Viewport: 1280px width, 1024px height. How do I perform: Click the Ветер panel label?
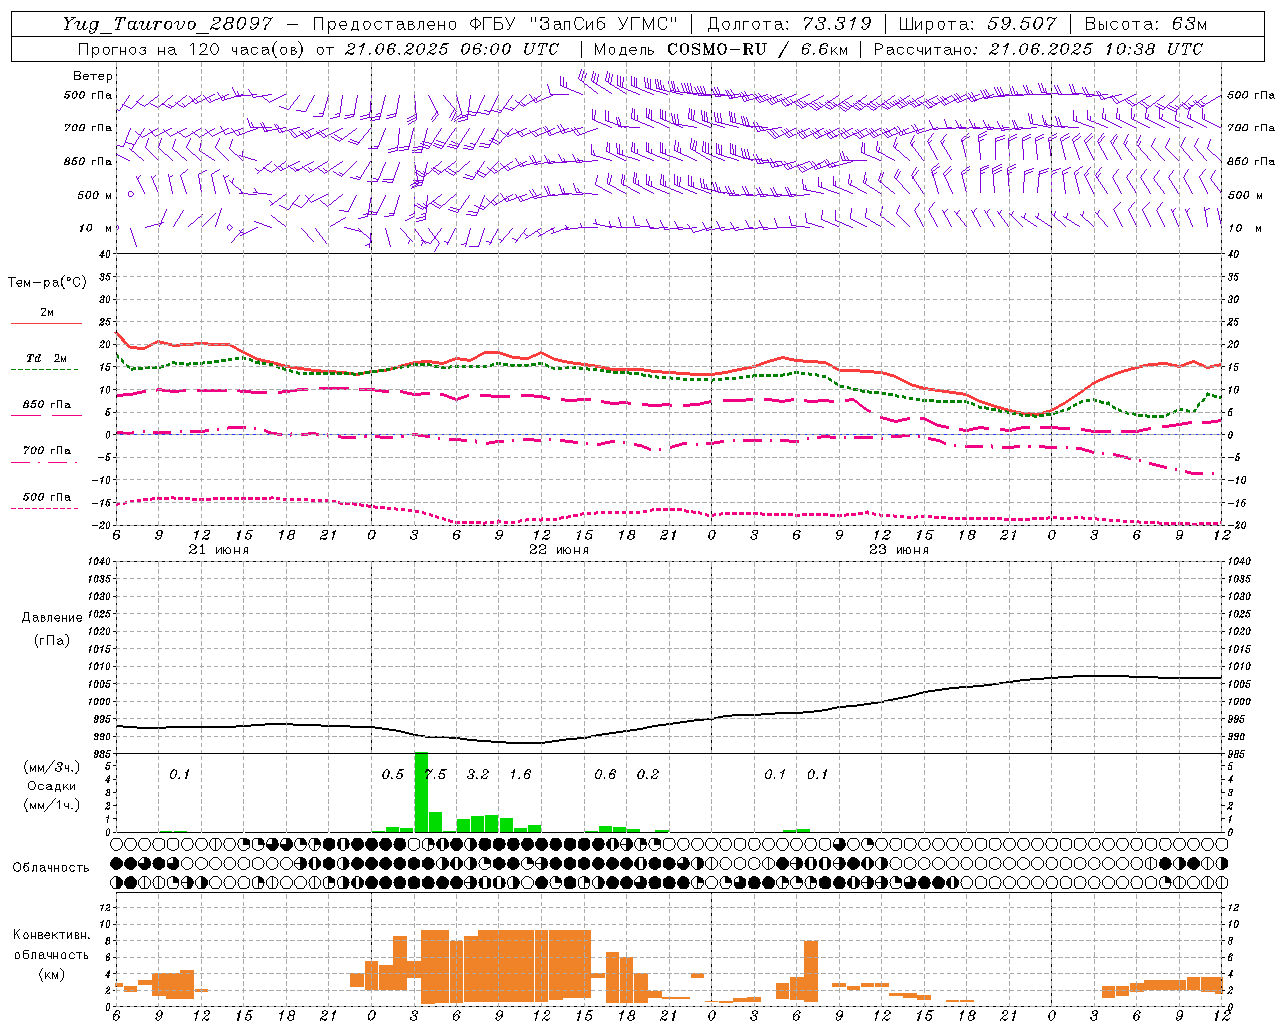[x=92, y=76]
